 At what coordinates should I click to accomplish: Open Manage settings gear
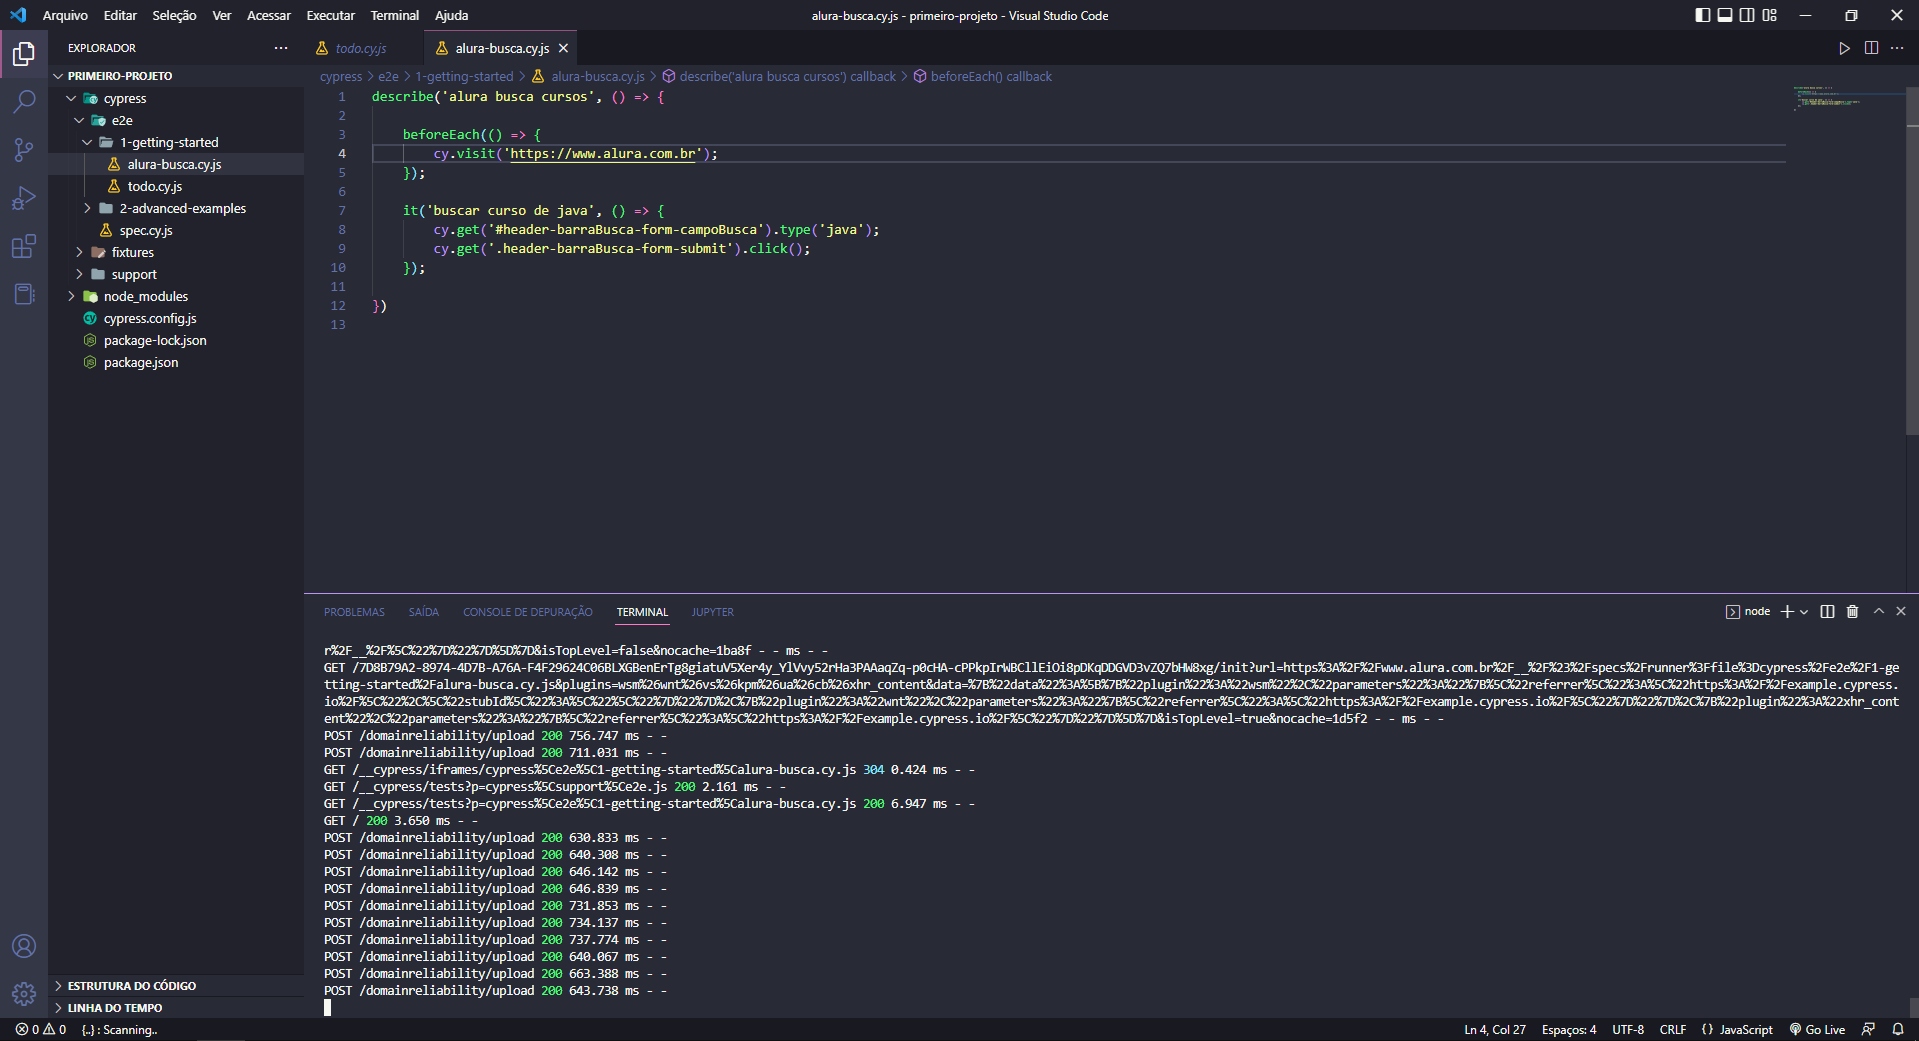point(24,994)
